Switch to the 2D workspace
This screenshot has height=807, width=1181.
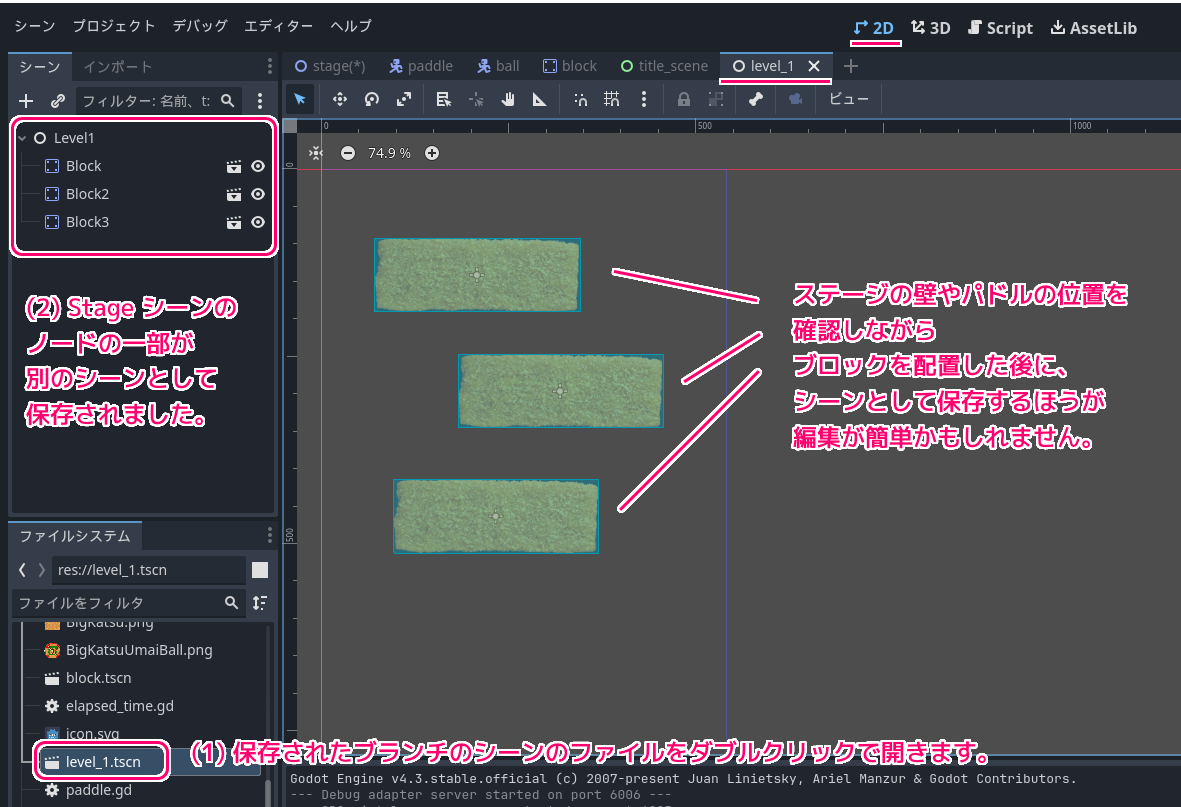pyautogui.click(x=874, y=28)
